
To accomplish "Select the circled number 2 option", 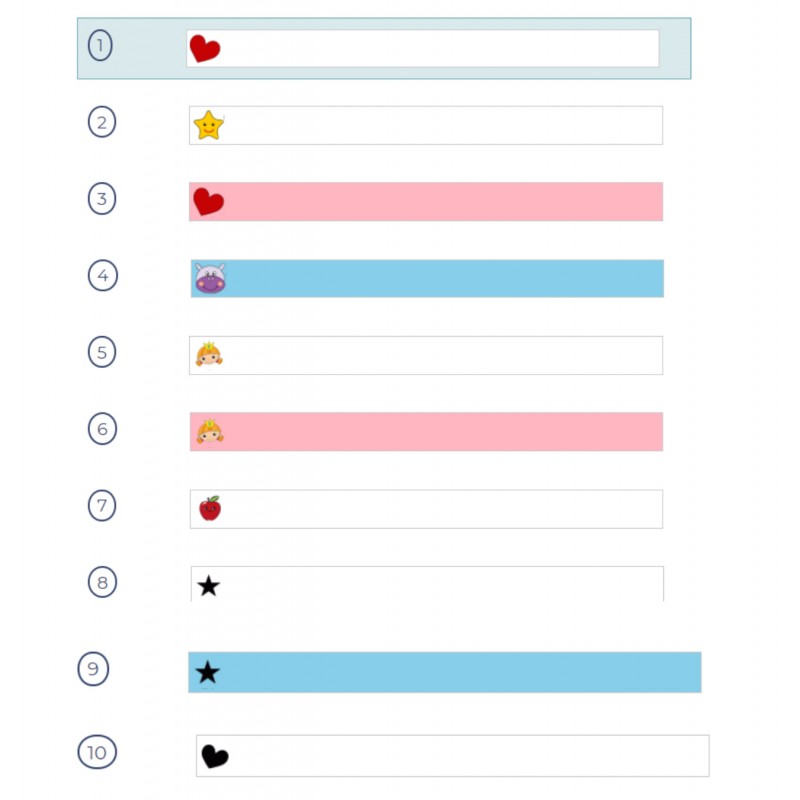I will click(102, 122).
